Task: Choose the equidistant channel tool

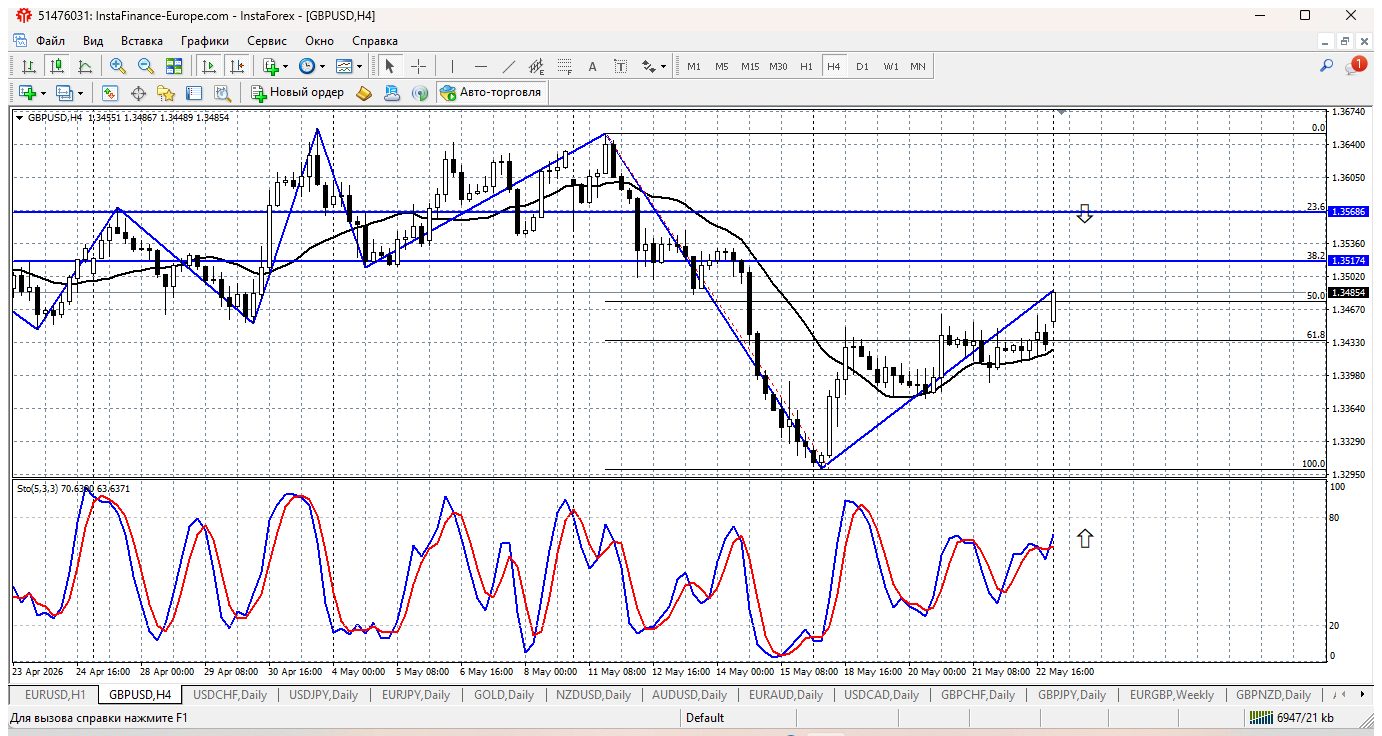Action: [537, 66]
